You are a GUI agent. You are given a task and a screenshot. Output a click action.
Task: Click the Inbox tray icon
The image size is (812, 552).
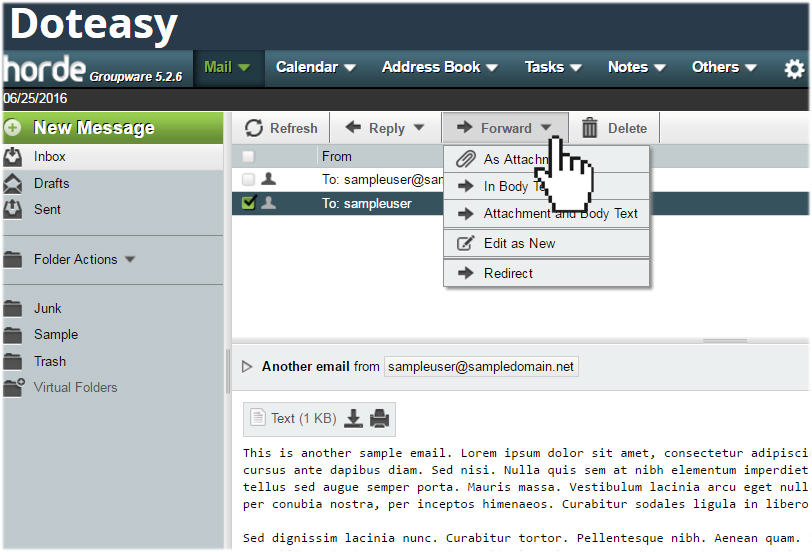(12, 157)
